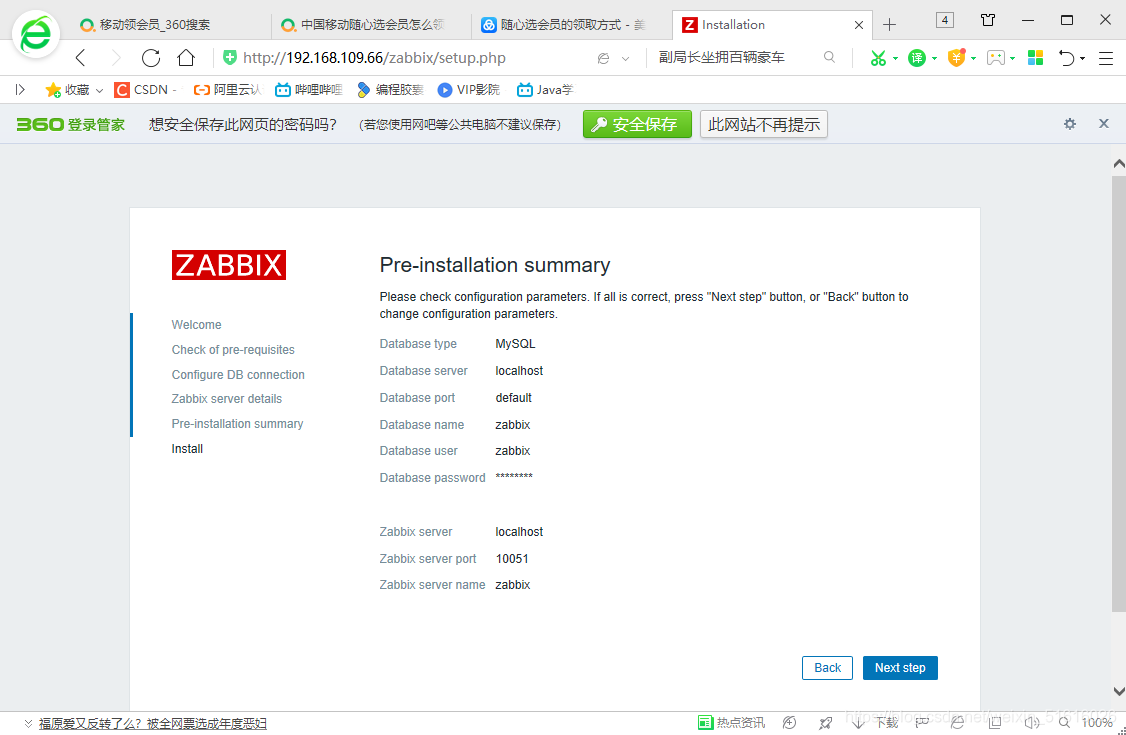Click the rocket accelerator icon in status bar
This screenshot has width=1126, height=735.
[x=826, y=723]
